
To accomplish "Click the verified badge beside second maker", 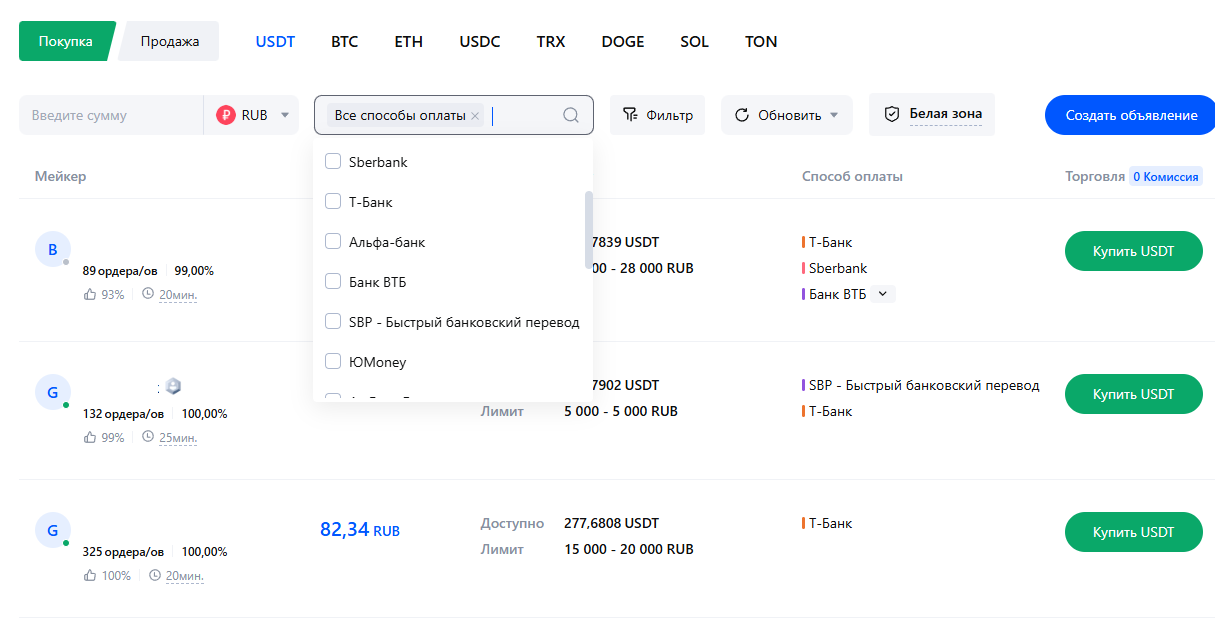I will click(x=173, y=387).
